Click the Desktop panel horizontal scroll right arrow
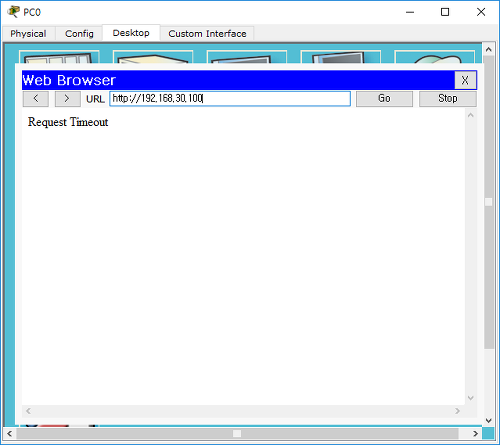 click(x=476, y=434)
